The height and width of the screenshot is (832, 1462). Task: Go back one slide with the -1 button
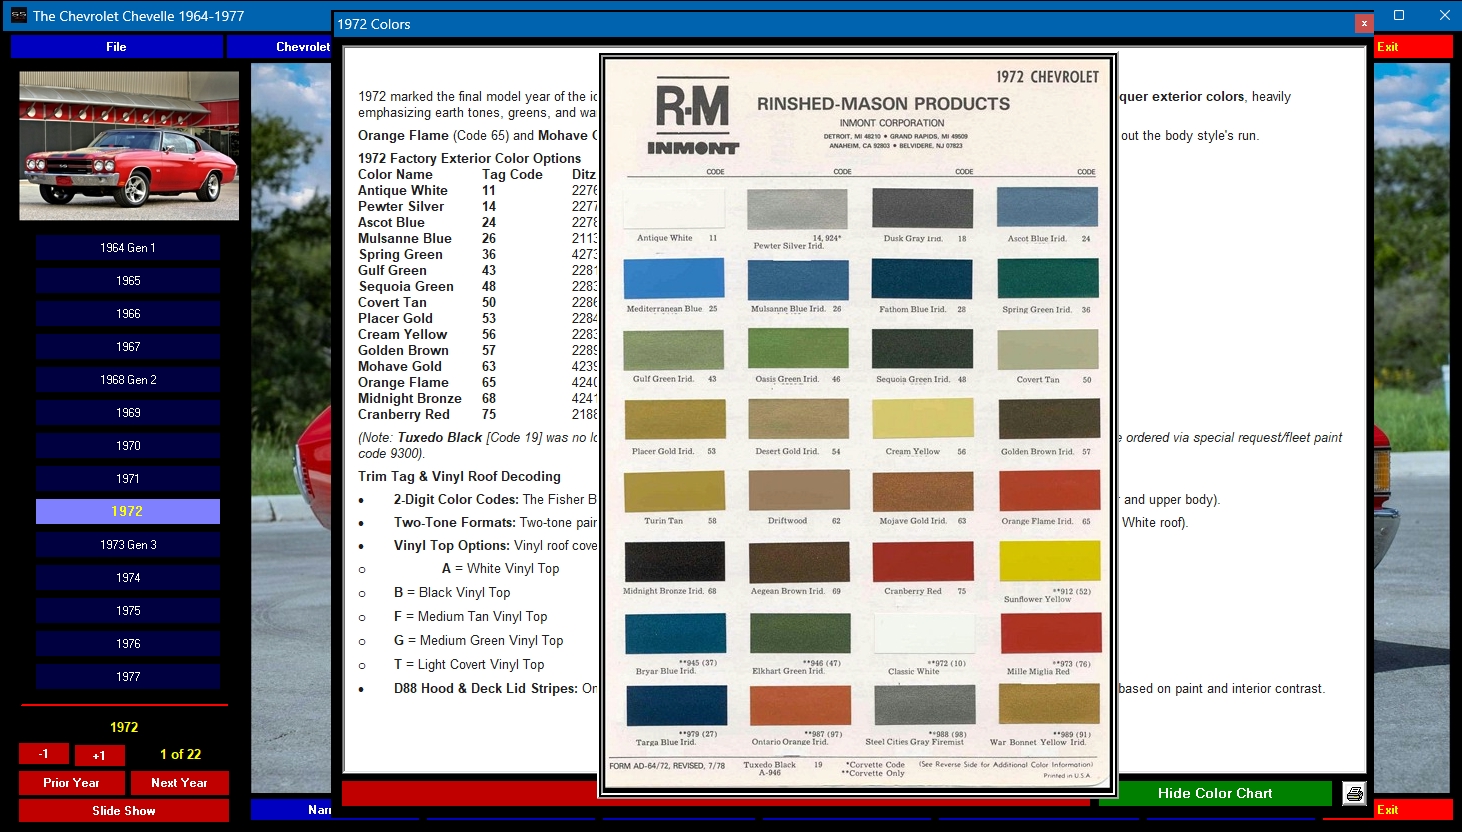[x=44, y=754]
